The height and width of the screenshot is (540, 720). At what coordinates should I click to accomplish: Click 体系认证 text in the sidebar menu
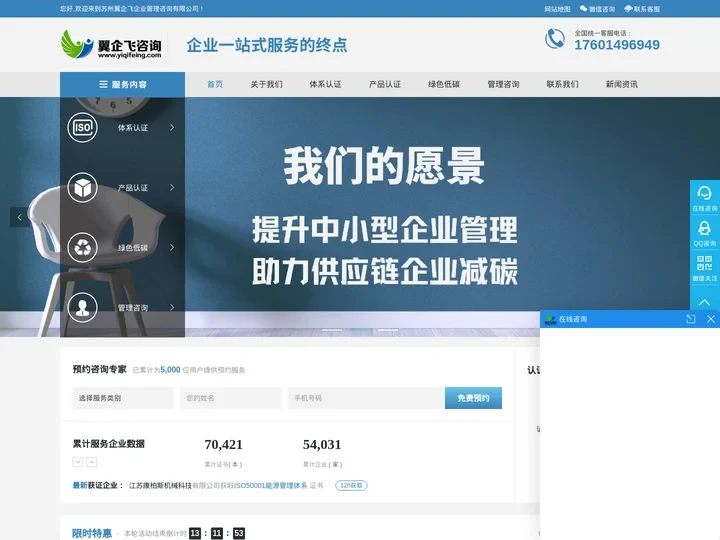133,128
